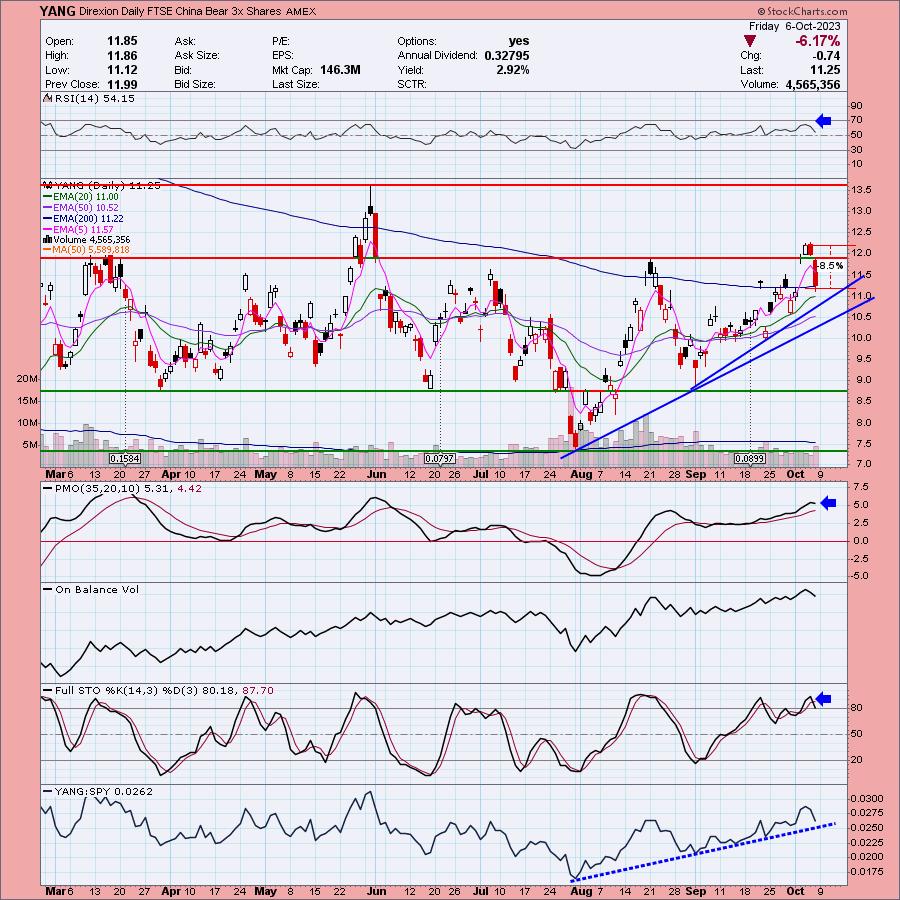Click the 8.5% annotation label near price
Screen dimensions: 900x900
pos(832,266)
